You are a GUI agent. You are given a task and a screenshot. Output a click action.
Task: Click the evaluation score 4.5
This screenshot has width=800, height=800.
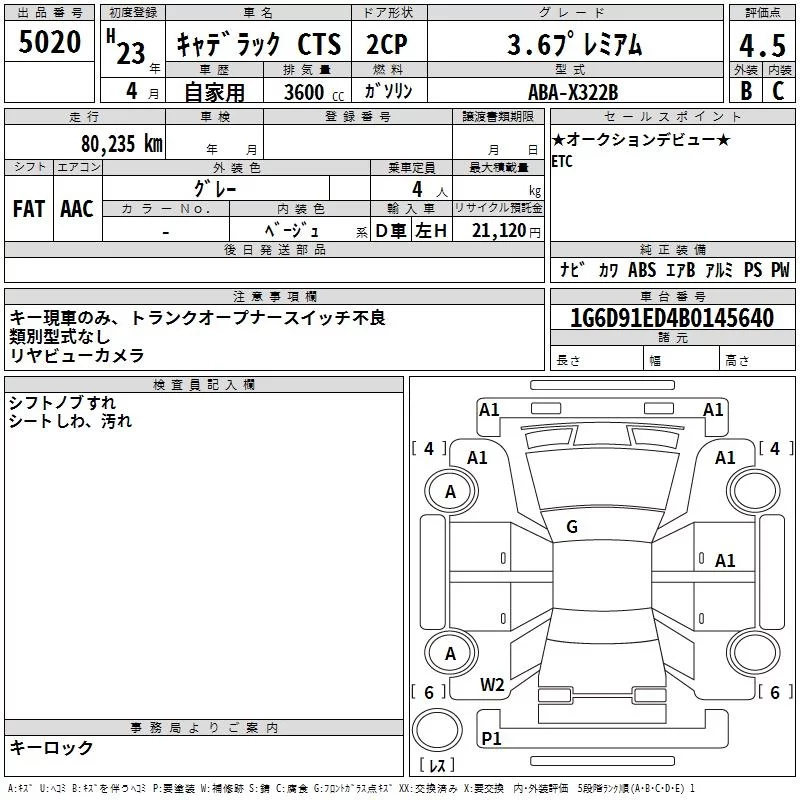tap(762, 45)
